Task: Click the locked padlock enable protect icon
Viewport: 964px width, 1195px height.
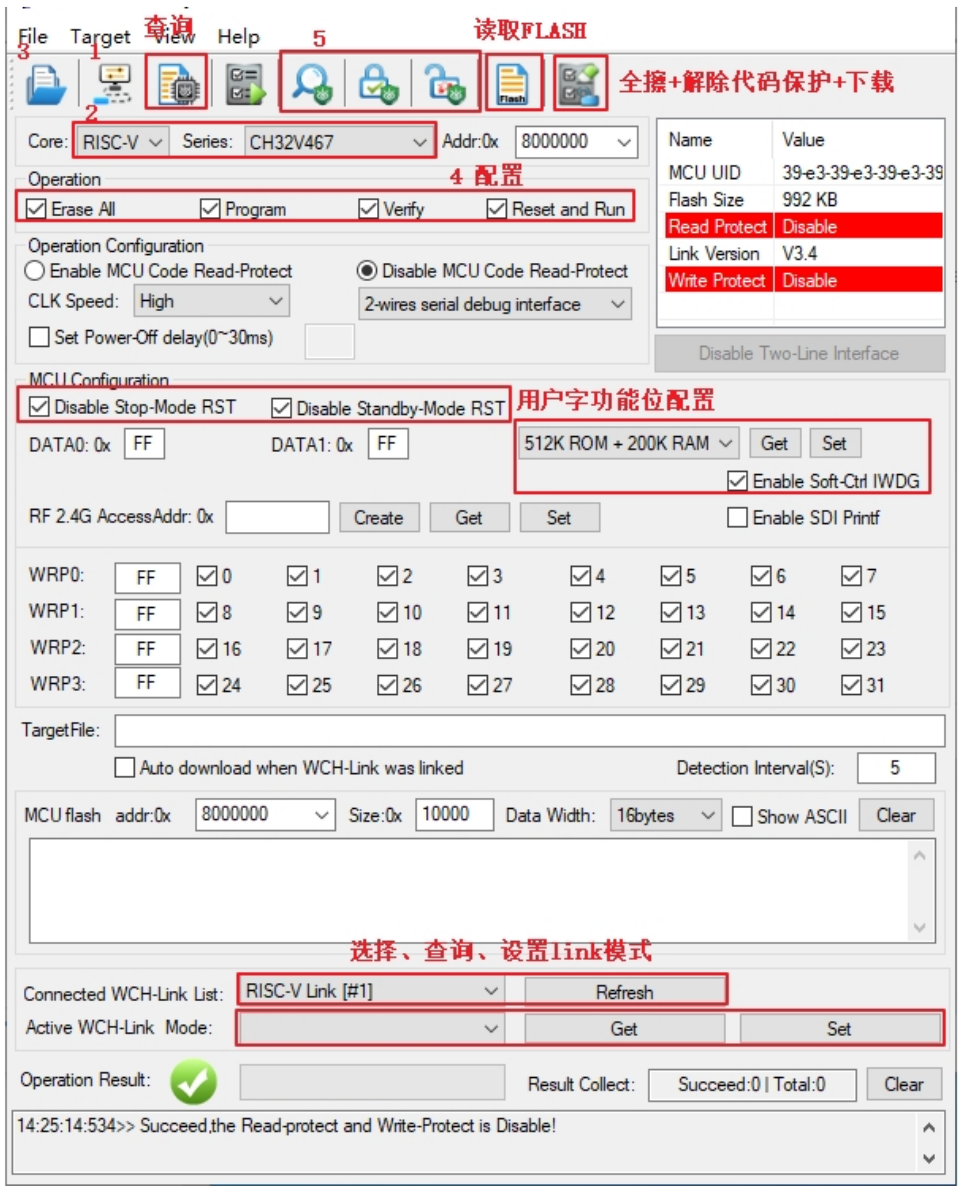Action: click(377, 84)
